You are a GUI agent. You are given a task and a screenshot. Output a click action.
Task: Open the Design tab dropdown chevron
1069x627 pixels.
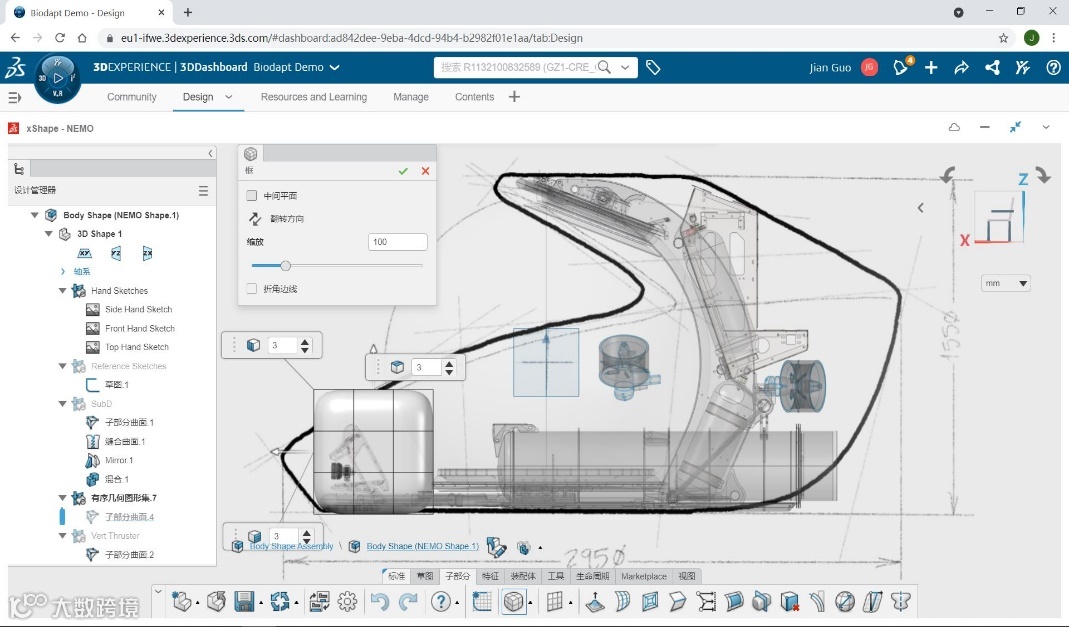coord(229,97)
